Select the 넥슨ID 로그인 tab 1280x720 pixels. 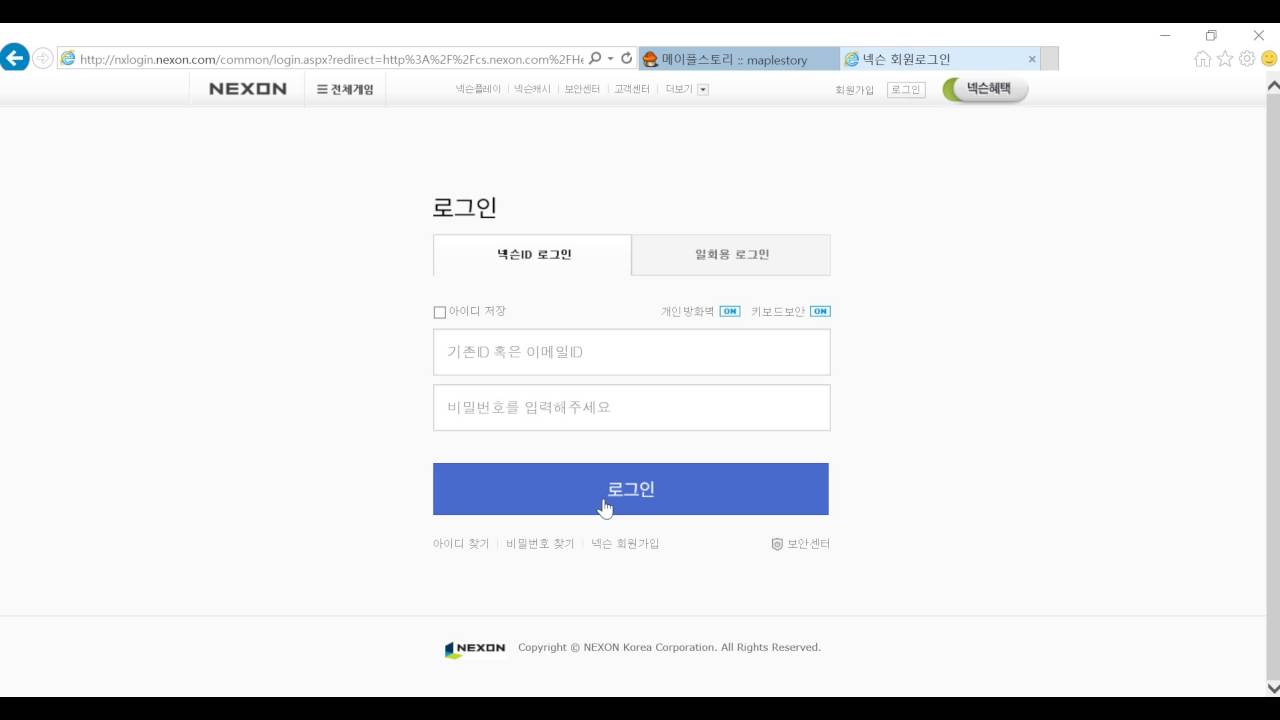[533, 255]
